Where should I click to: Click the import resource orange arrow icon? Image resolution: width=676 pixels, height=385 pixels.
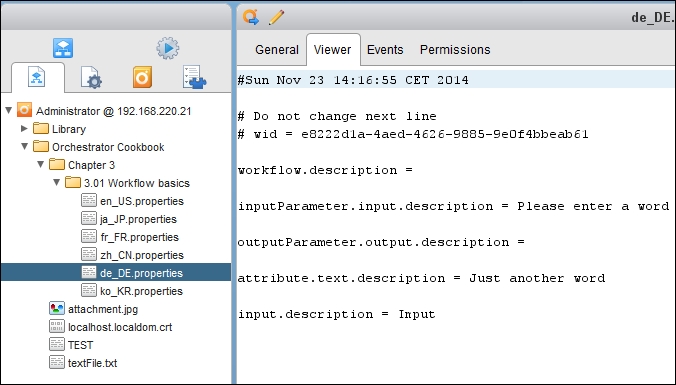[250, 17]
